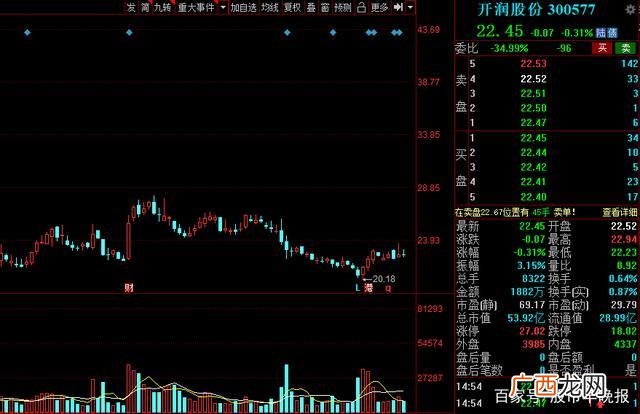640x414 pixels.
Task: Select sell level 1 price 22.47
Action: 533,122
